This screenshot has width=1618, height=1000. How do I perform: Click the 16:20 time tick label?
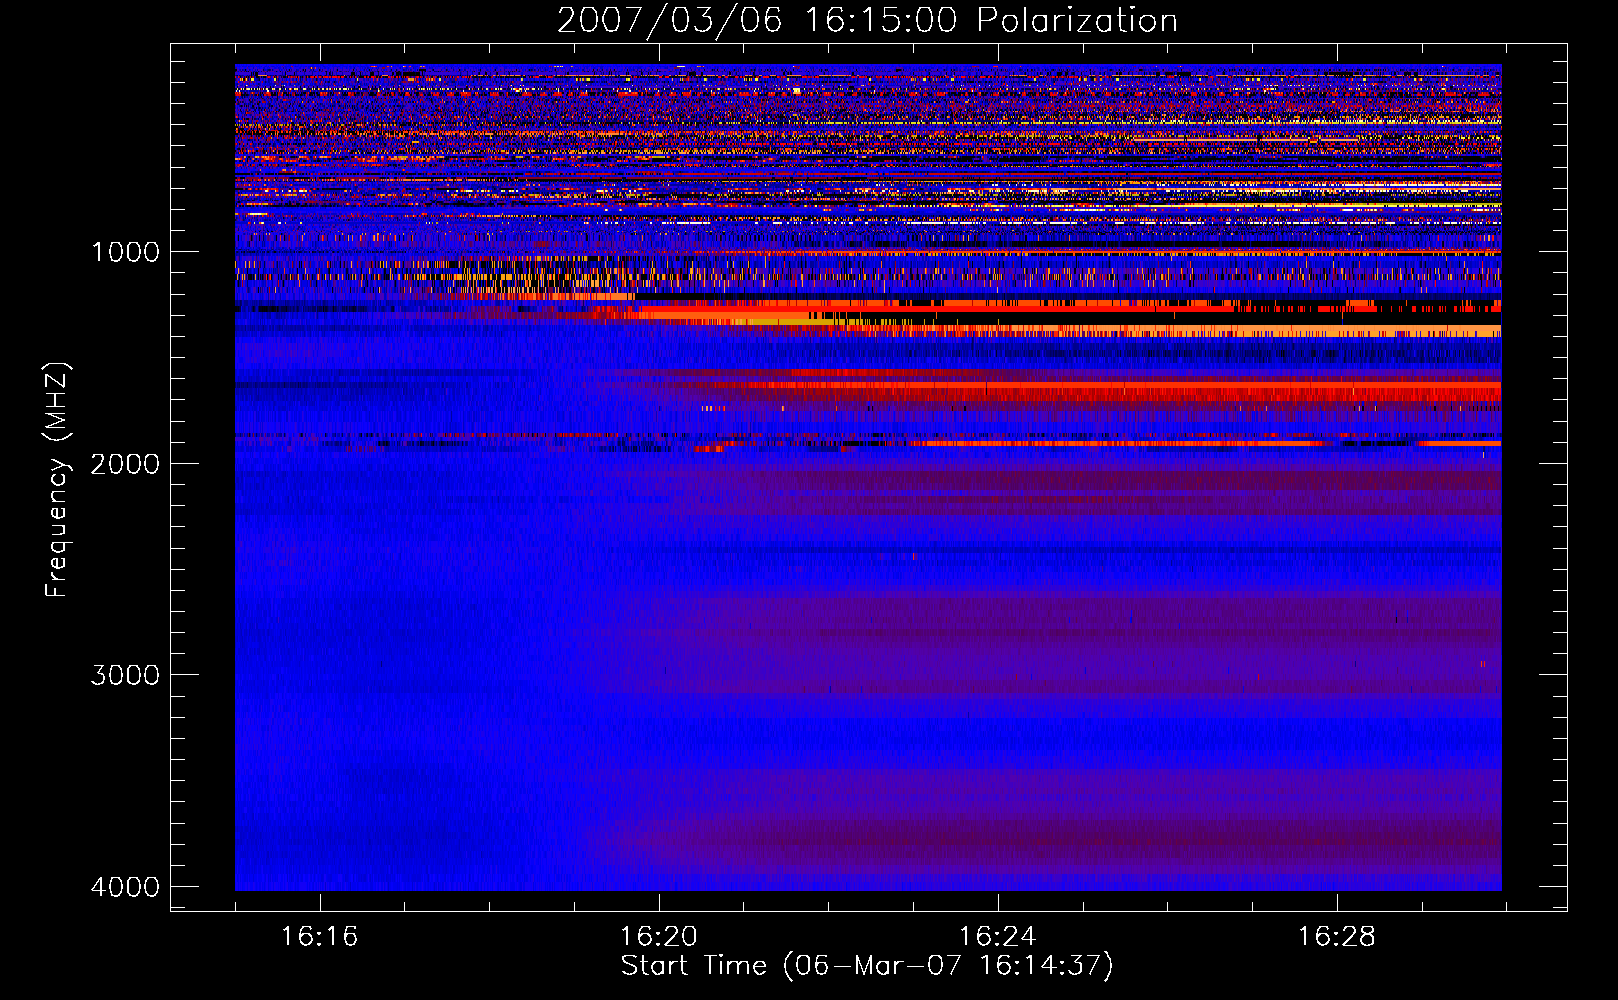[658, 937]
